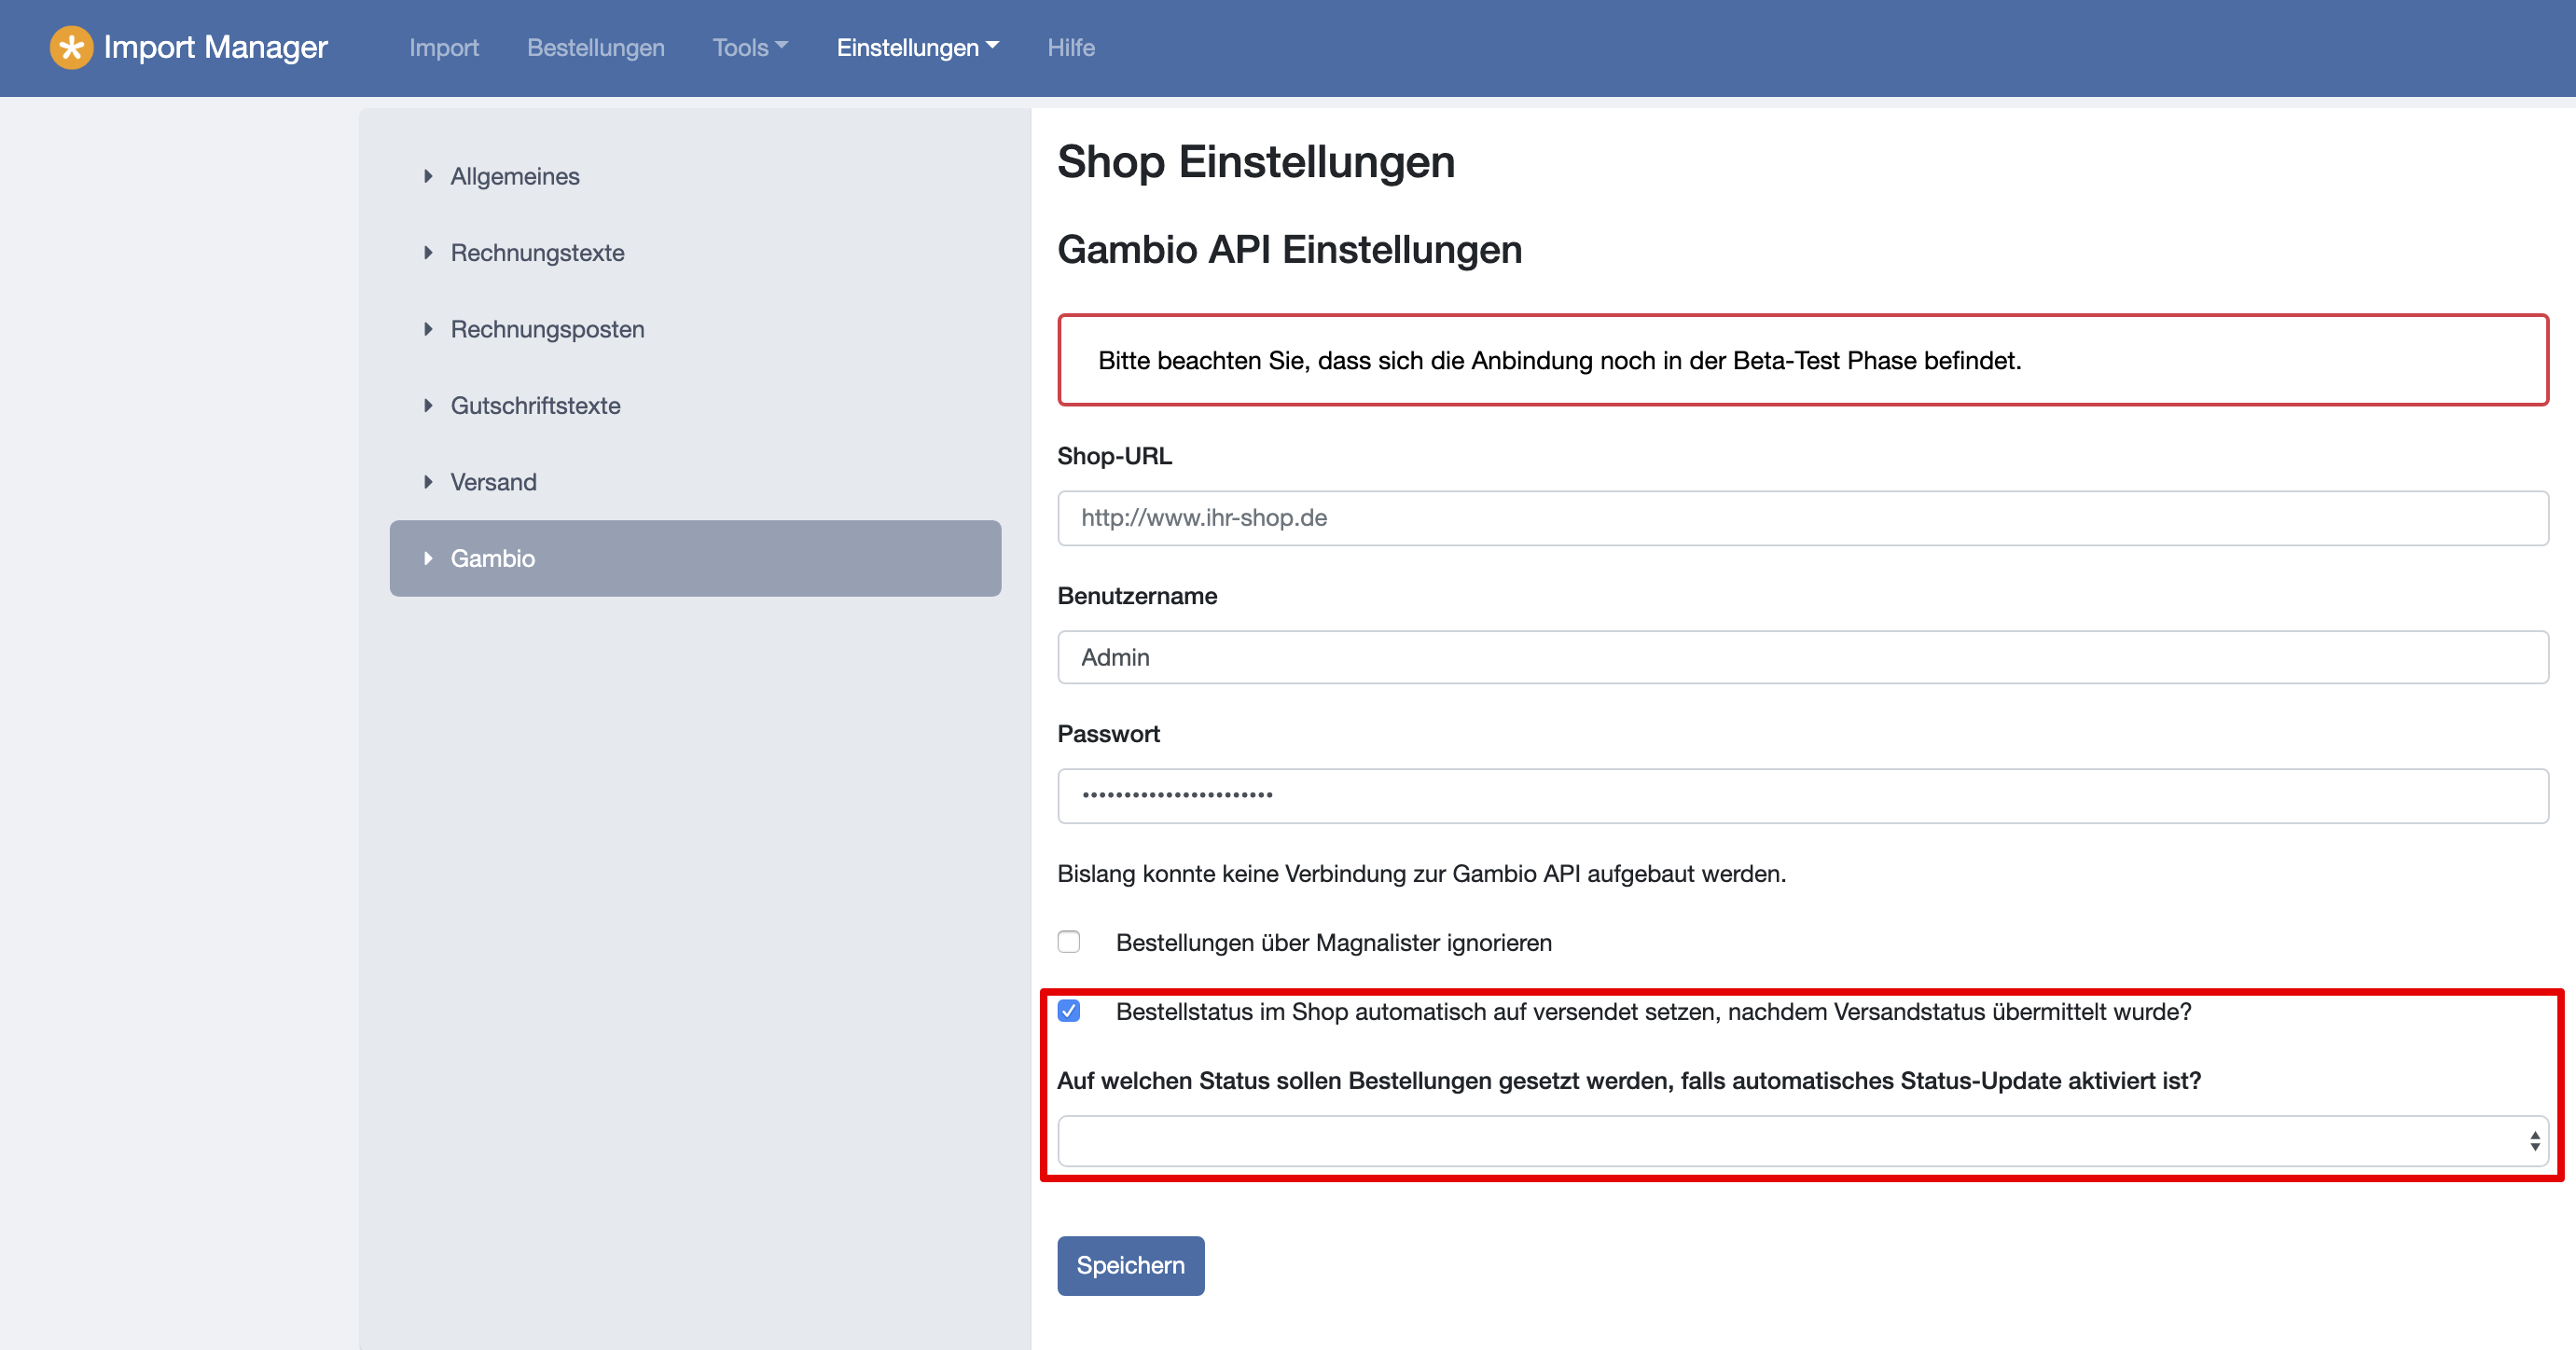
Task: Uncheck the automatic Bestellstatus versendet checkbox
Action: pos(1069,1011)
